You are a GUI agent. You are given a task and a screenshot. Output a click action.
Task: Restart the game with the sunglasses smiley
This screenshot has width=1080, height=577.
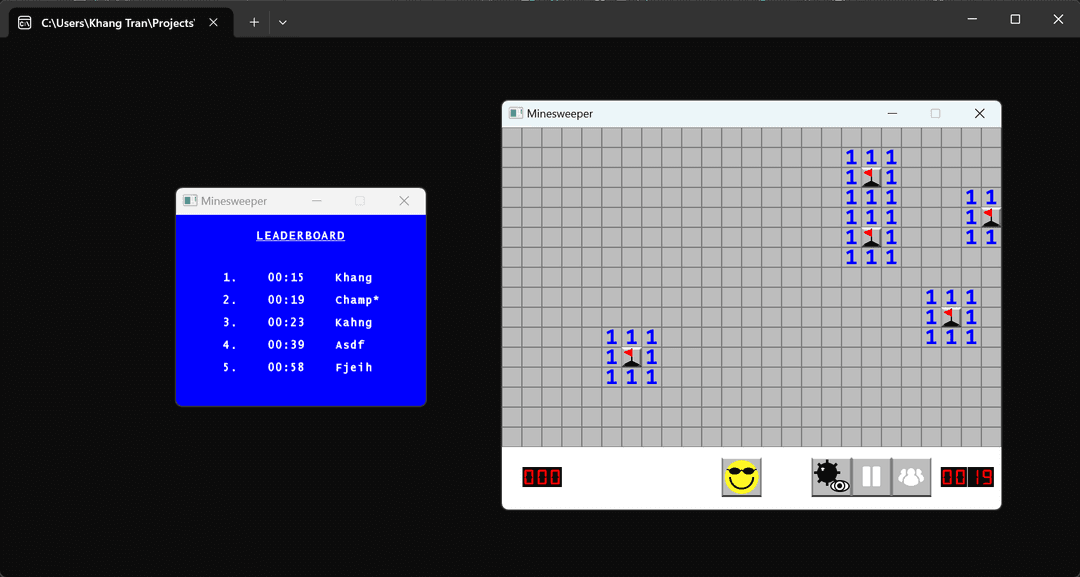click(x=741, y=477)
